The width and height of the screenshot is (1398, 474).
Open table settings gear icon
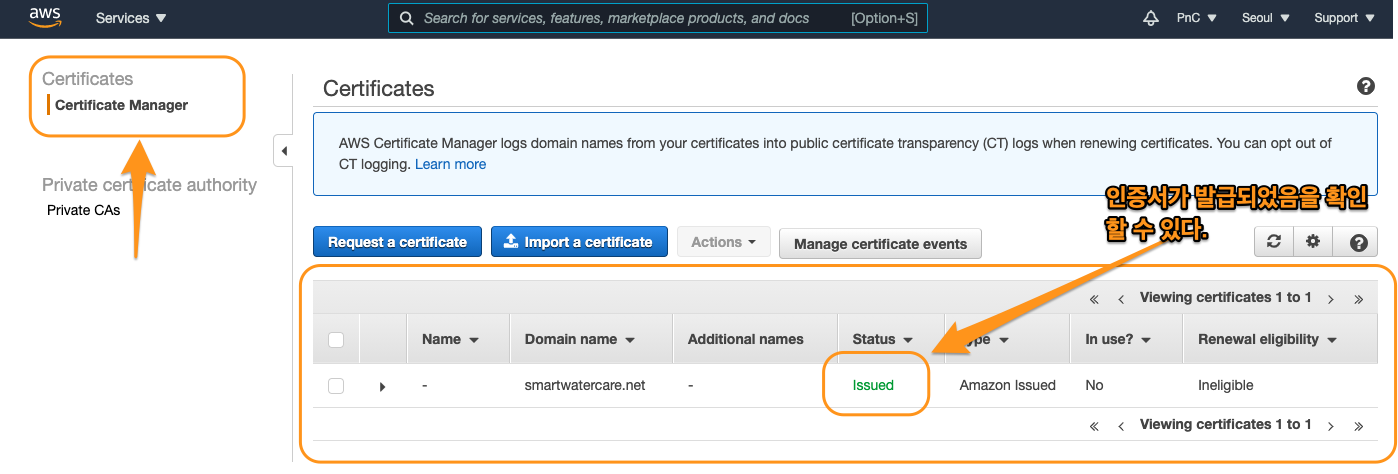point(1313,242)
